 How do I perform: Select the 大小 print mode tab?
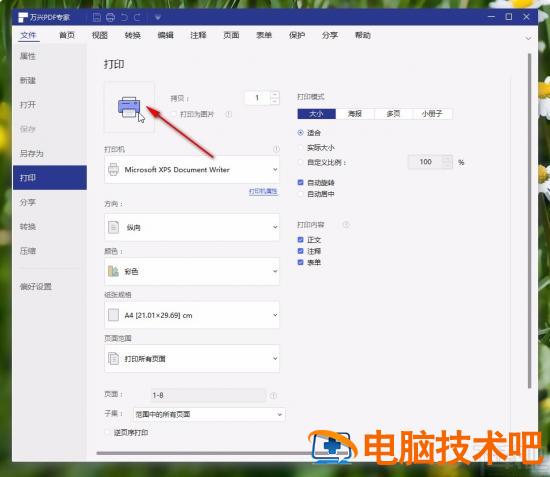click(316, 114)
